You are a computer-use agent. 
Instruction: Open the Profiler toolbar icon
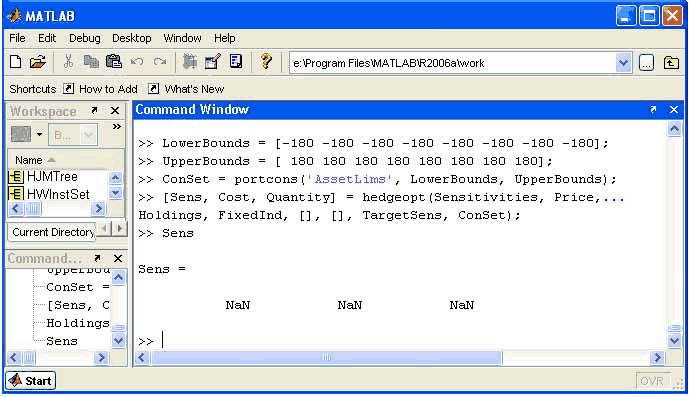pyautogui.click(x=236, y=62)
